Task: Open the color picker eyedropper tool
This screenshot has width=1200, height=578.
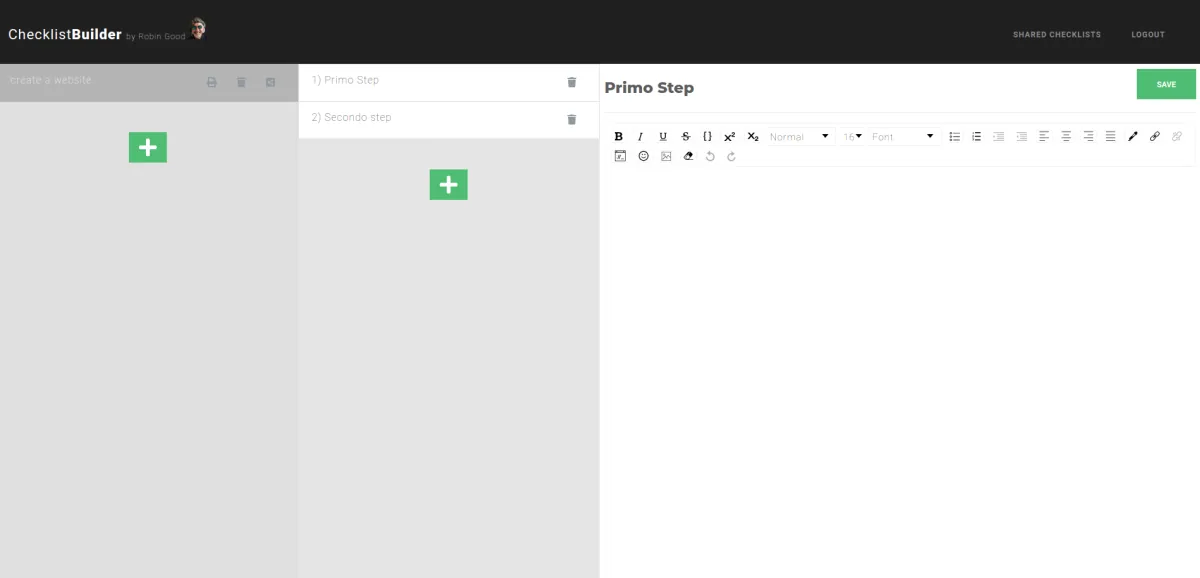Action: (x=1133, y=136)
